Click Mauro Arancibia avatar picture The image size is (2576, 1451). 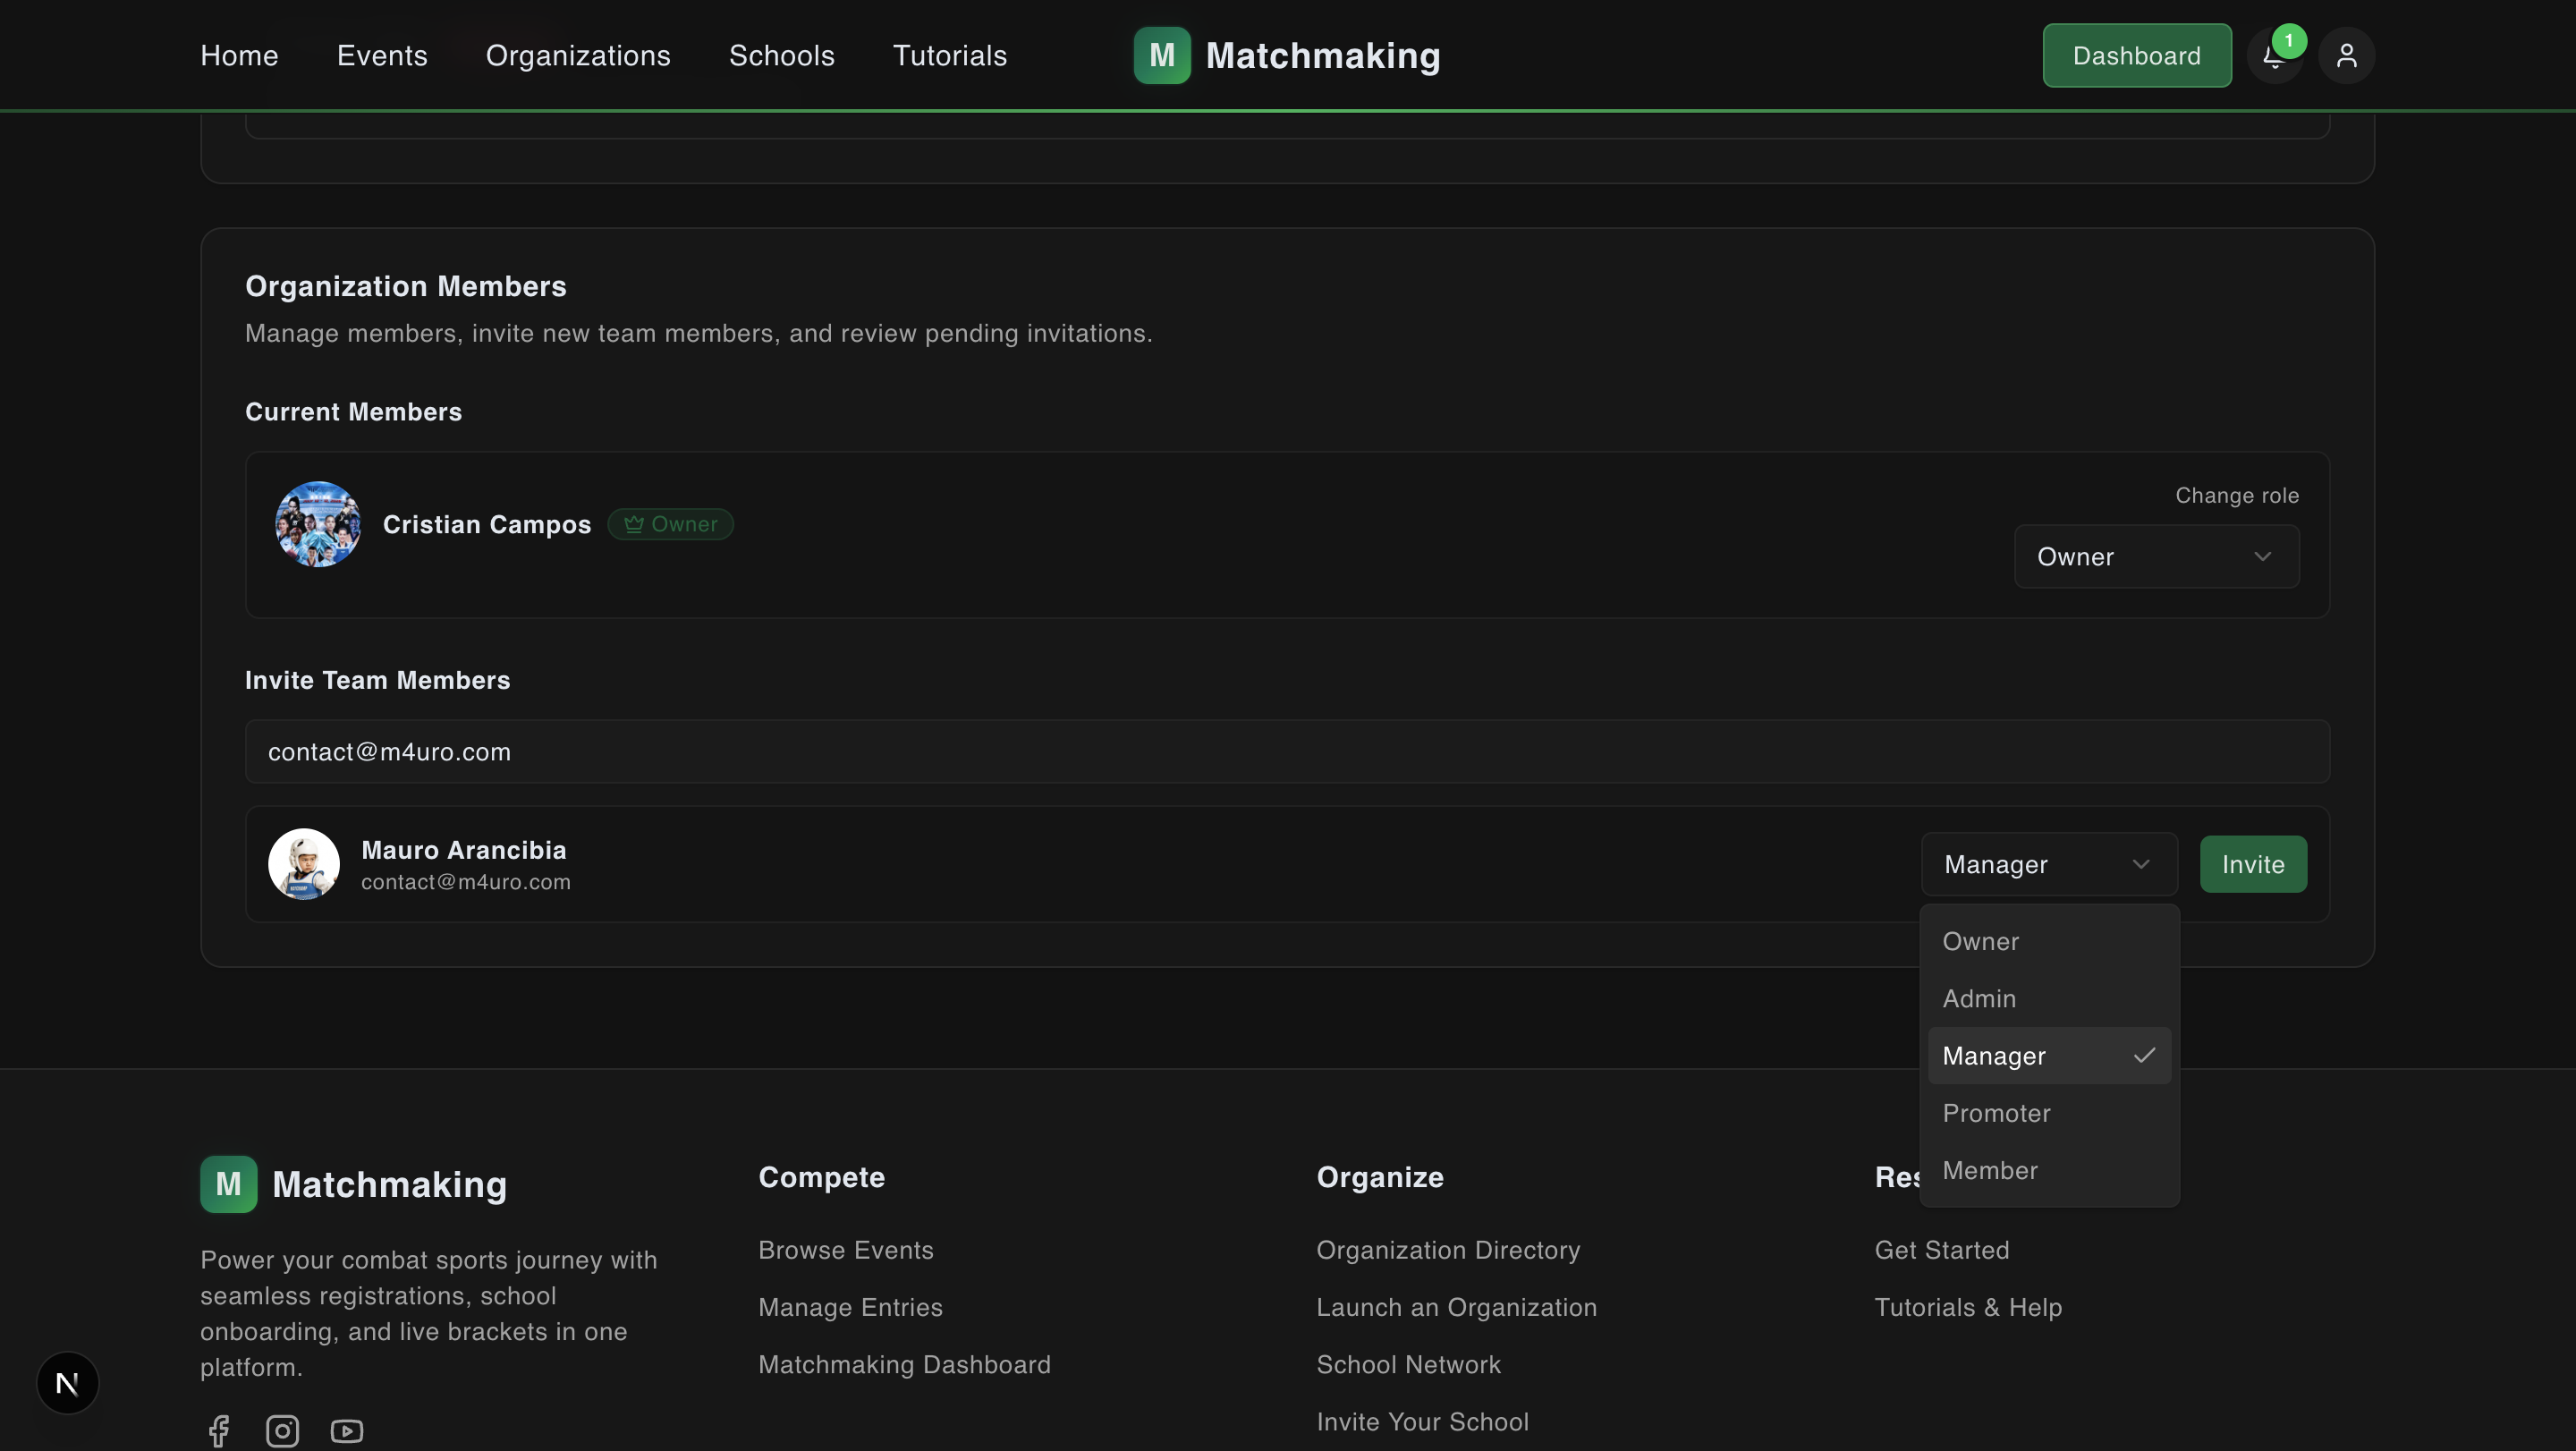click(304, 864)
